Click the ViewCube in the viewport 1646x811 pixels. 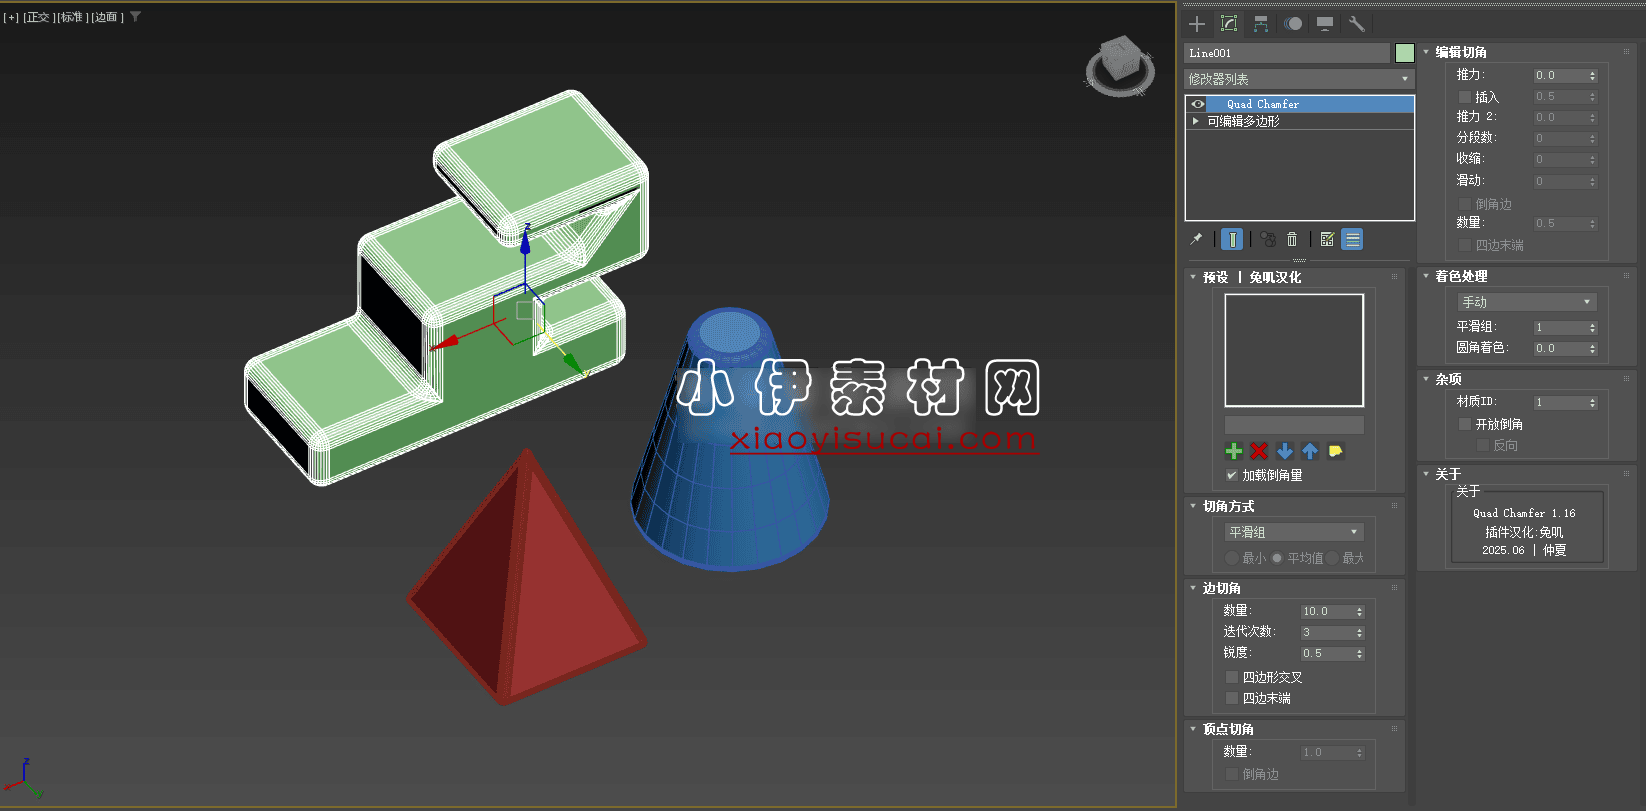1119,66
